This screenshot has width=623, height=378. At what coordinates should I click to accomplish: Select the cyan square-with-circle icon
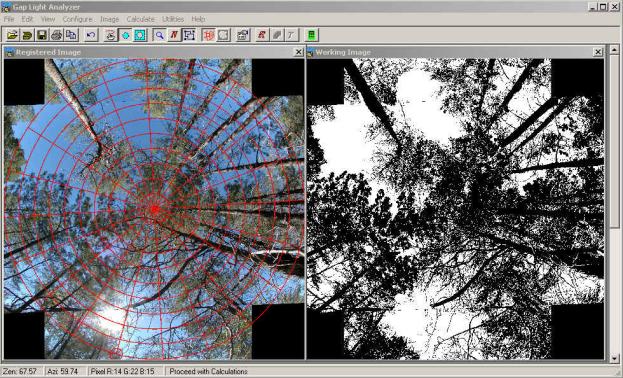[x=140, y=35]
